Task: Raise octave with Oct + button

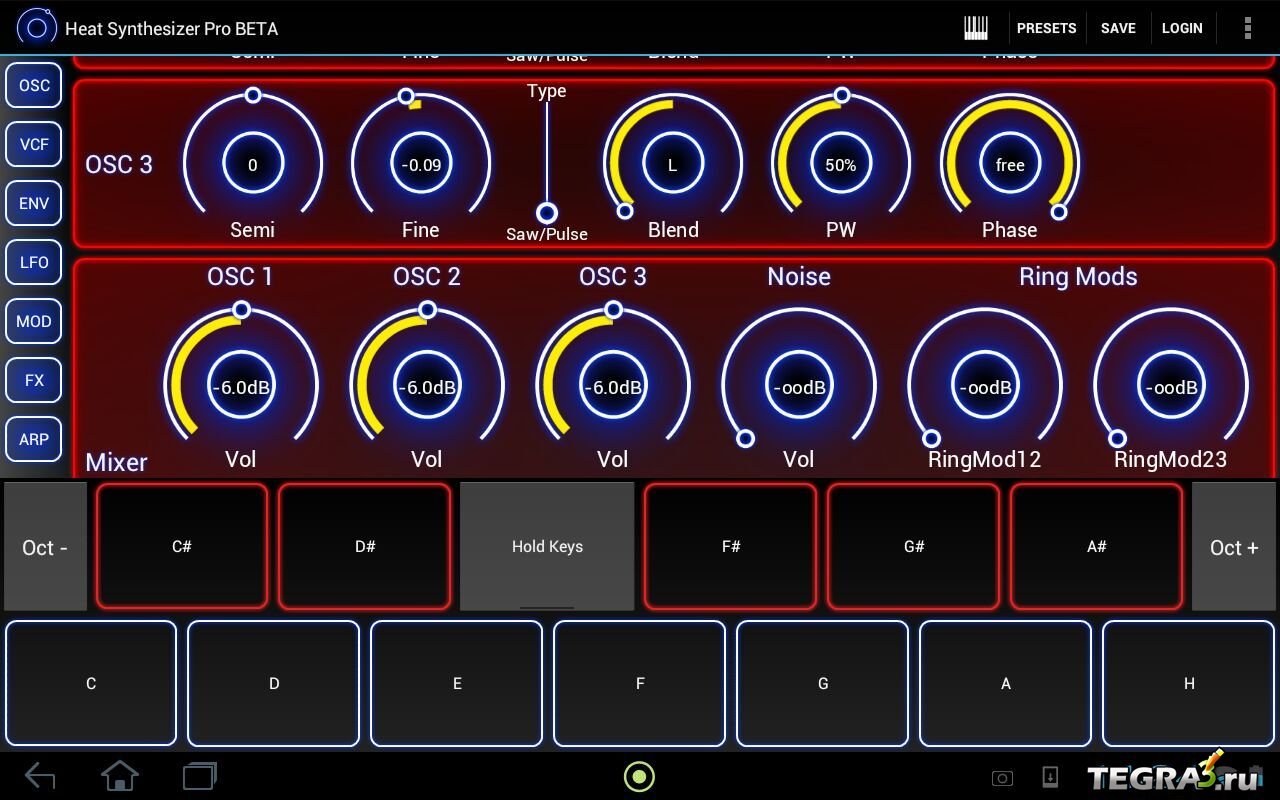Action: 1234,547
